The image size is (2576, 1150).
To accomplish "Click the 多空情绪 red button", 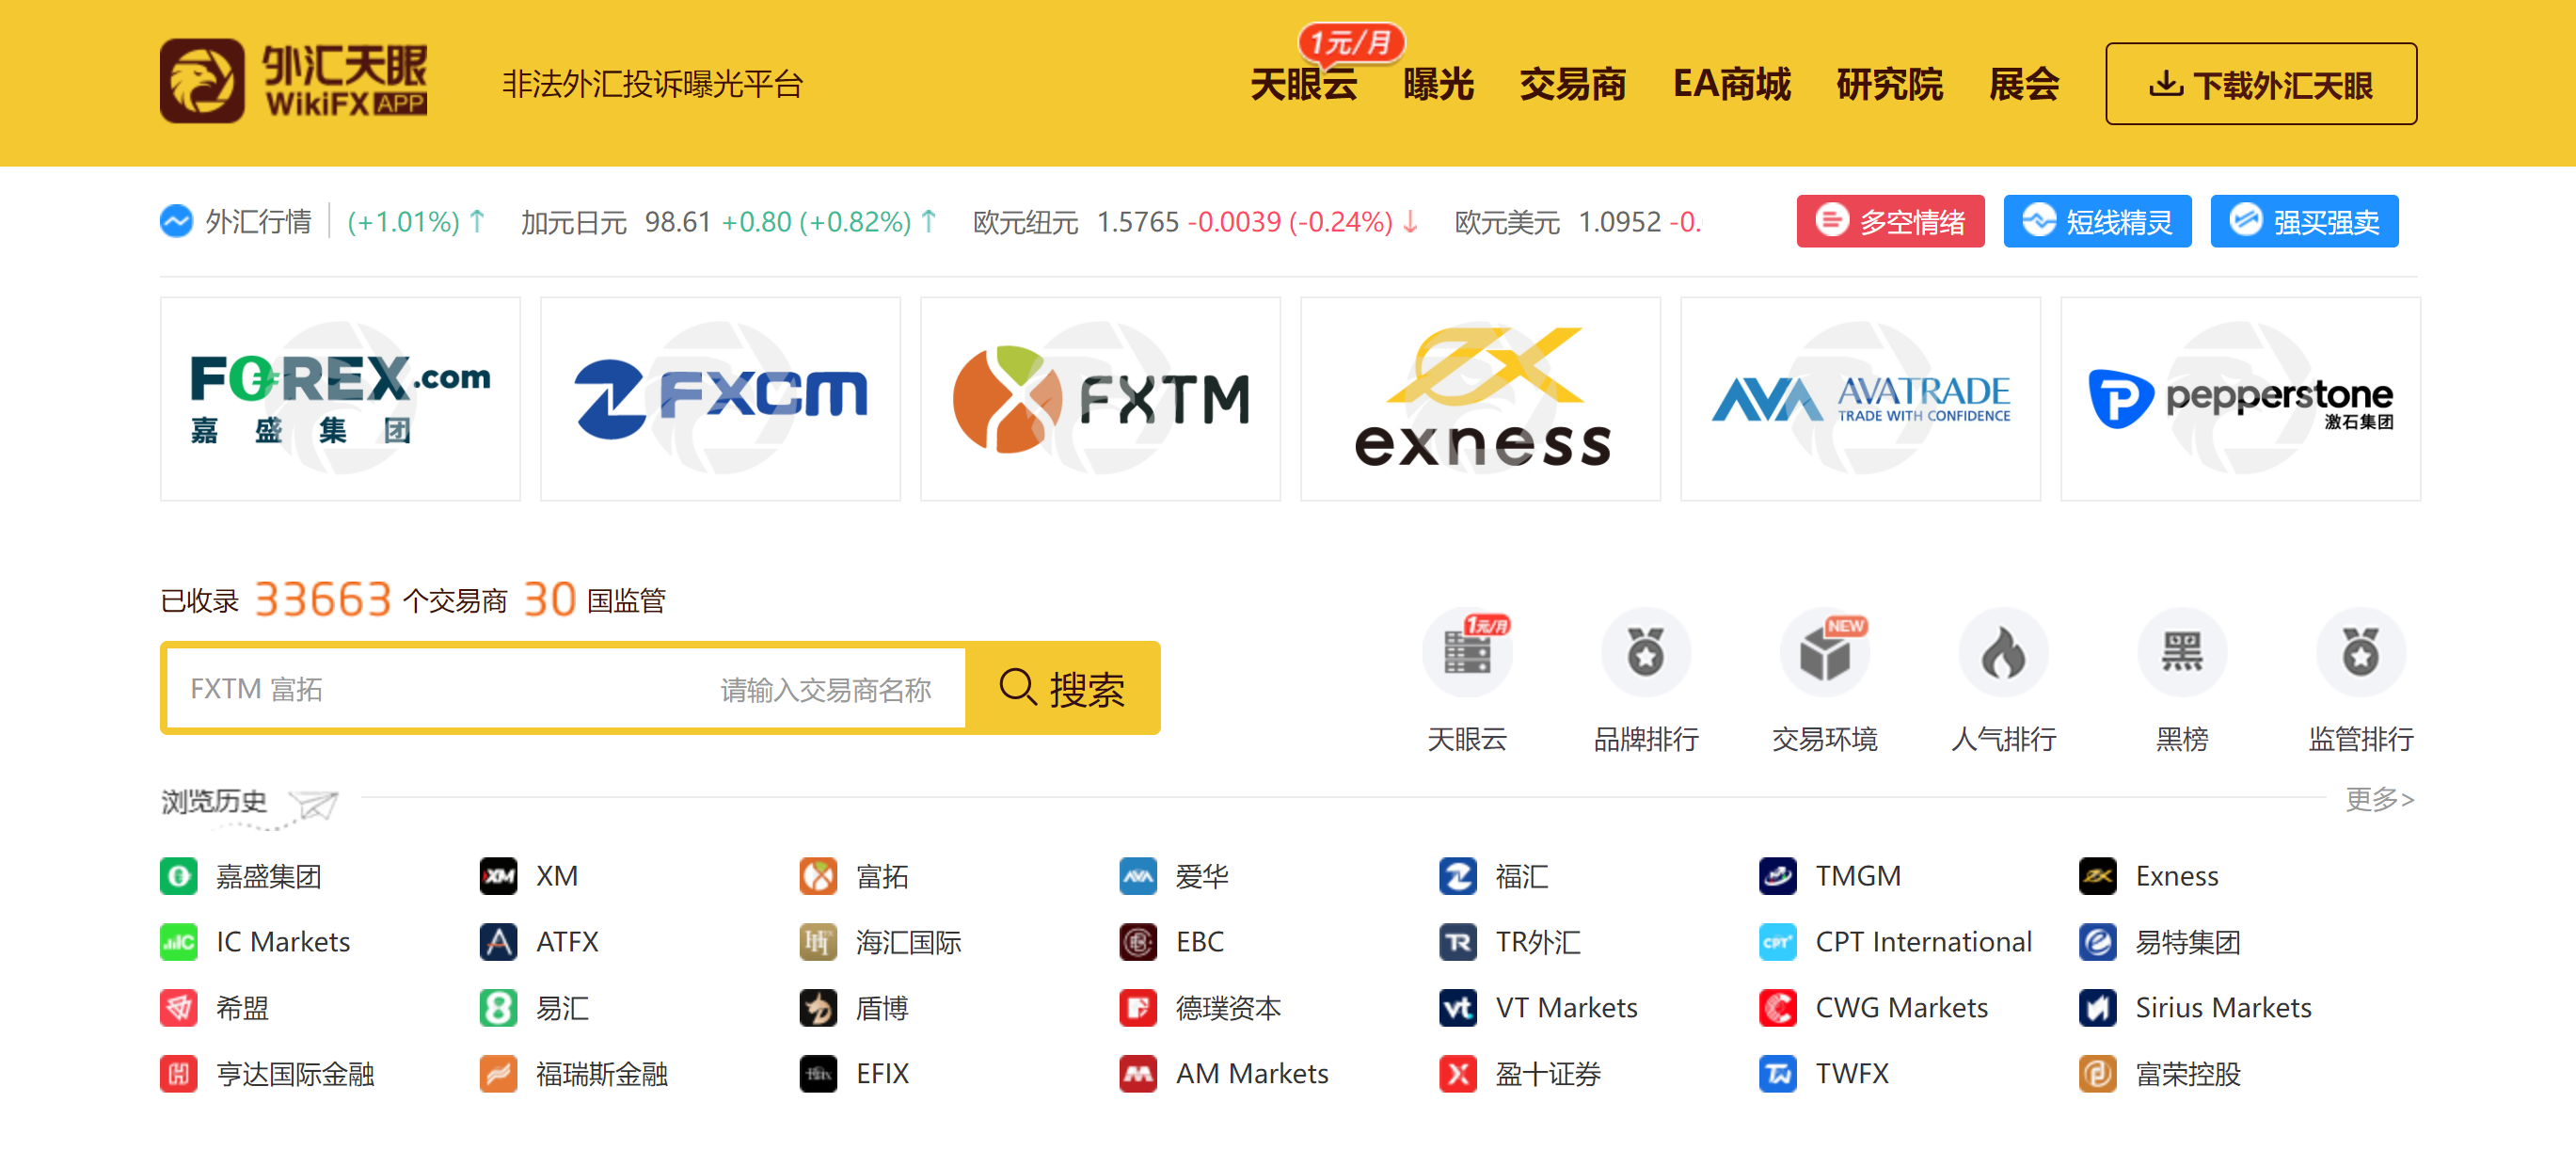I will tap(1890, 221).
